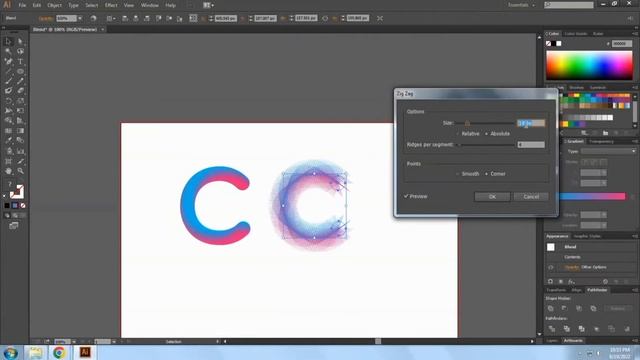Open the Windows Start menu
The height and width of the screenshot is (360, 640).
point(10,353)
